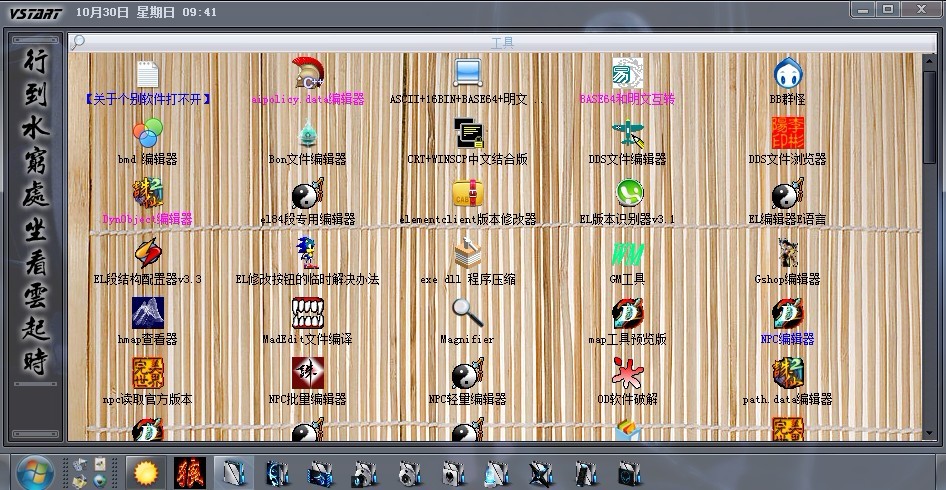The width and height of the screenshot is (946, 490).
Task: Launch CRT+WINSCP中文结合版
Action: [x=467, y=134]
